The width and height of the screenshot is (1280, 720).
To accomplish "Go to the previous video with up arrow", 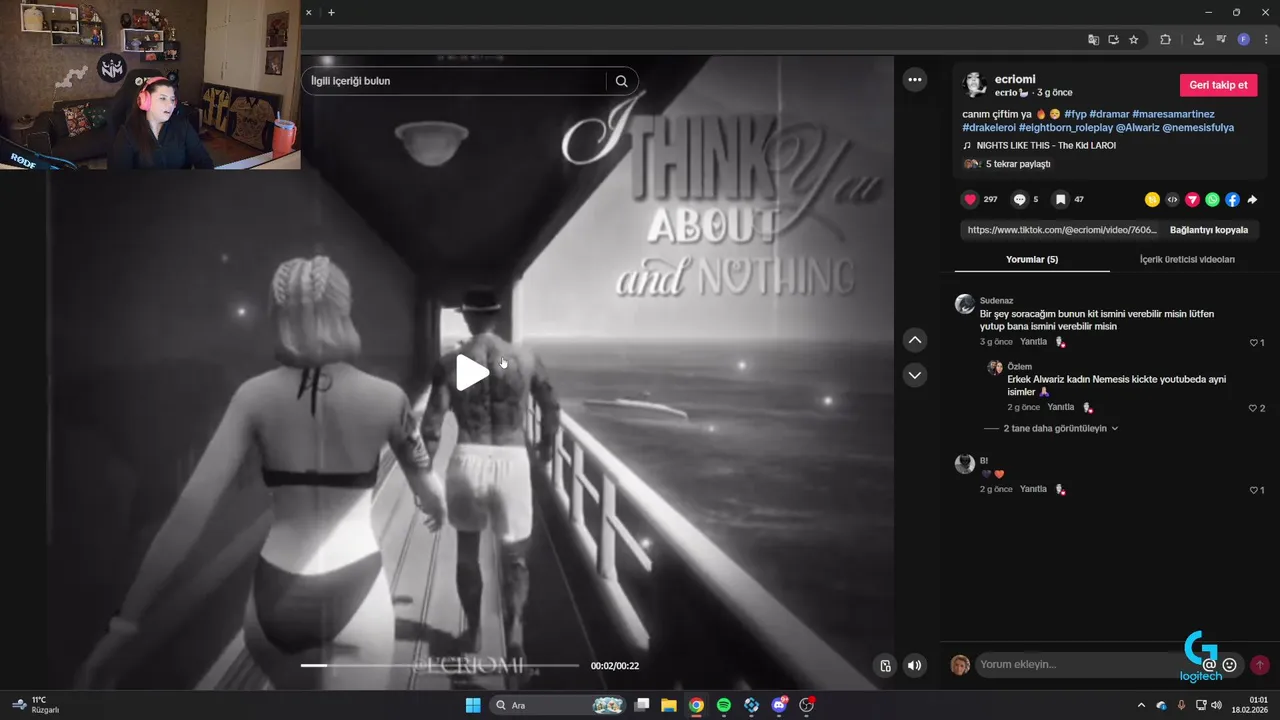I will 915,340.
